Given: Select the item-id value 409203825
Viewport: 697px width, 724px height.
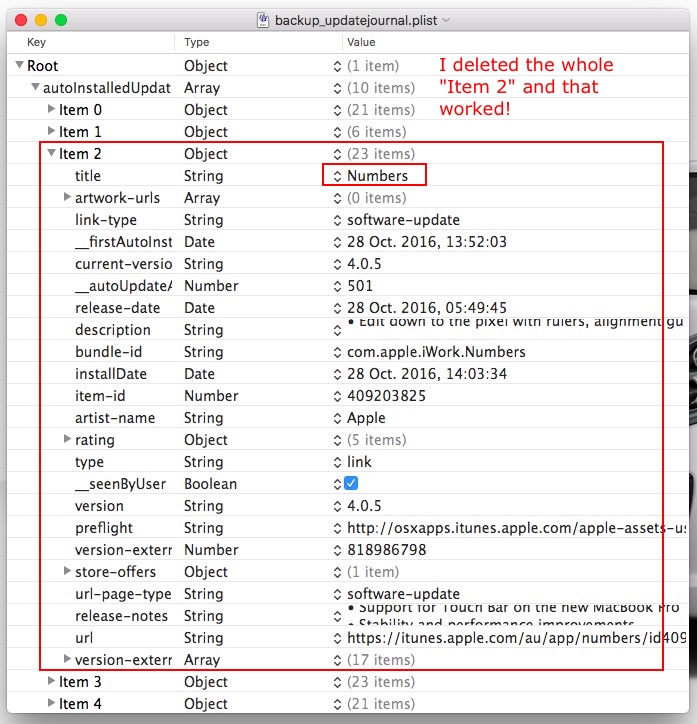Looking at the screenshot, I should 386,396.
